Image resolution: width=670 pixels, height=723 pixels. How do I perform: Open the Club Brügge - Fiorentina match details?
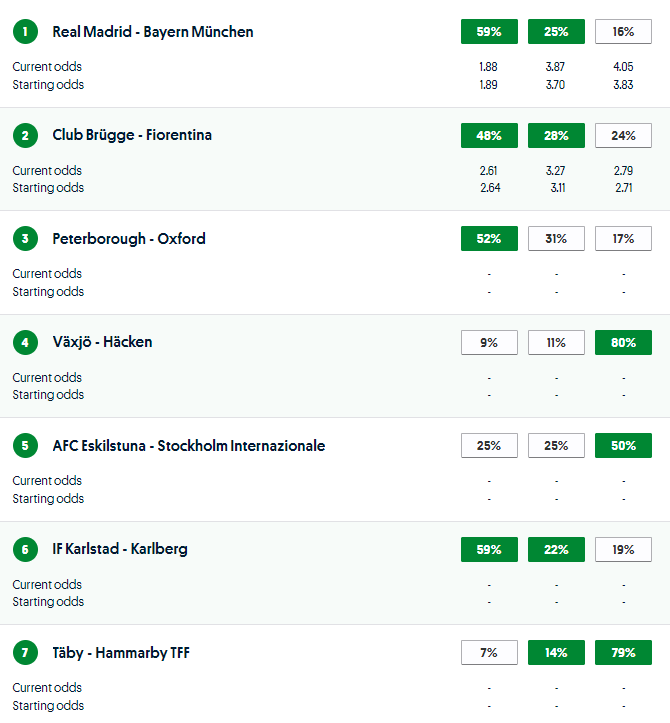[x=132, y=135]
